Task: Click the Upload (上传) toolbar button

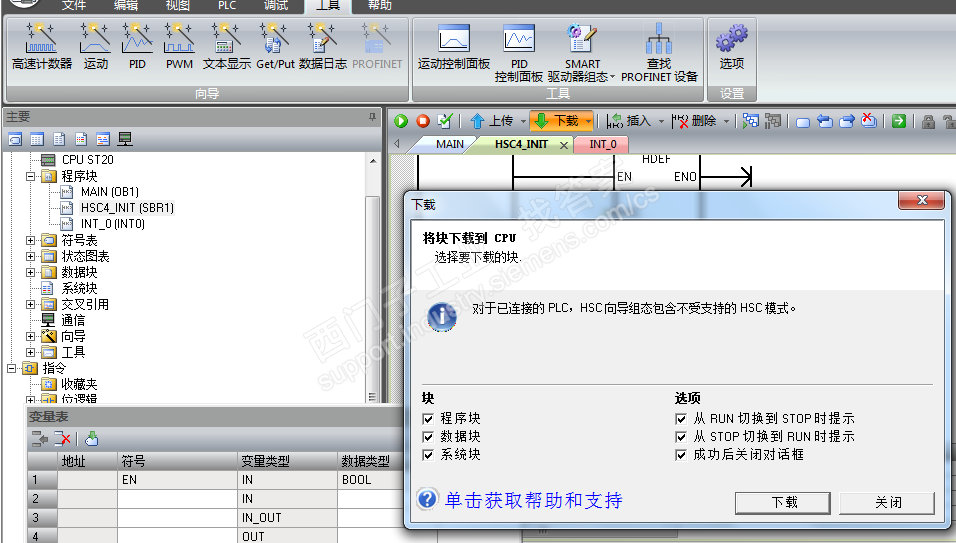Action: [491, 121]
